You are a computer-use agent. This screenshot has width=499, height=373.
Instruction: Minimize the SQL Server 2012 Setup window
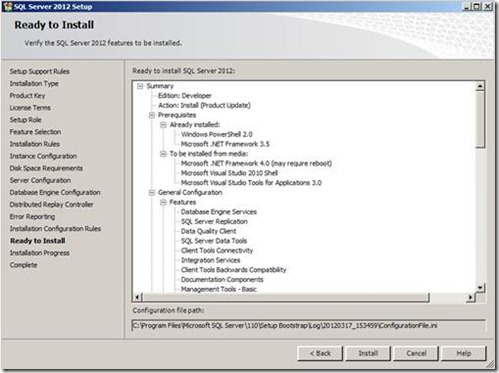point(467,6)
